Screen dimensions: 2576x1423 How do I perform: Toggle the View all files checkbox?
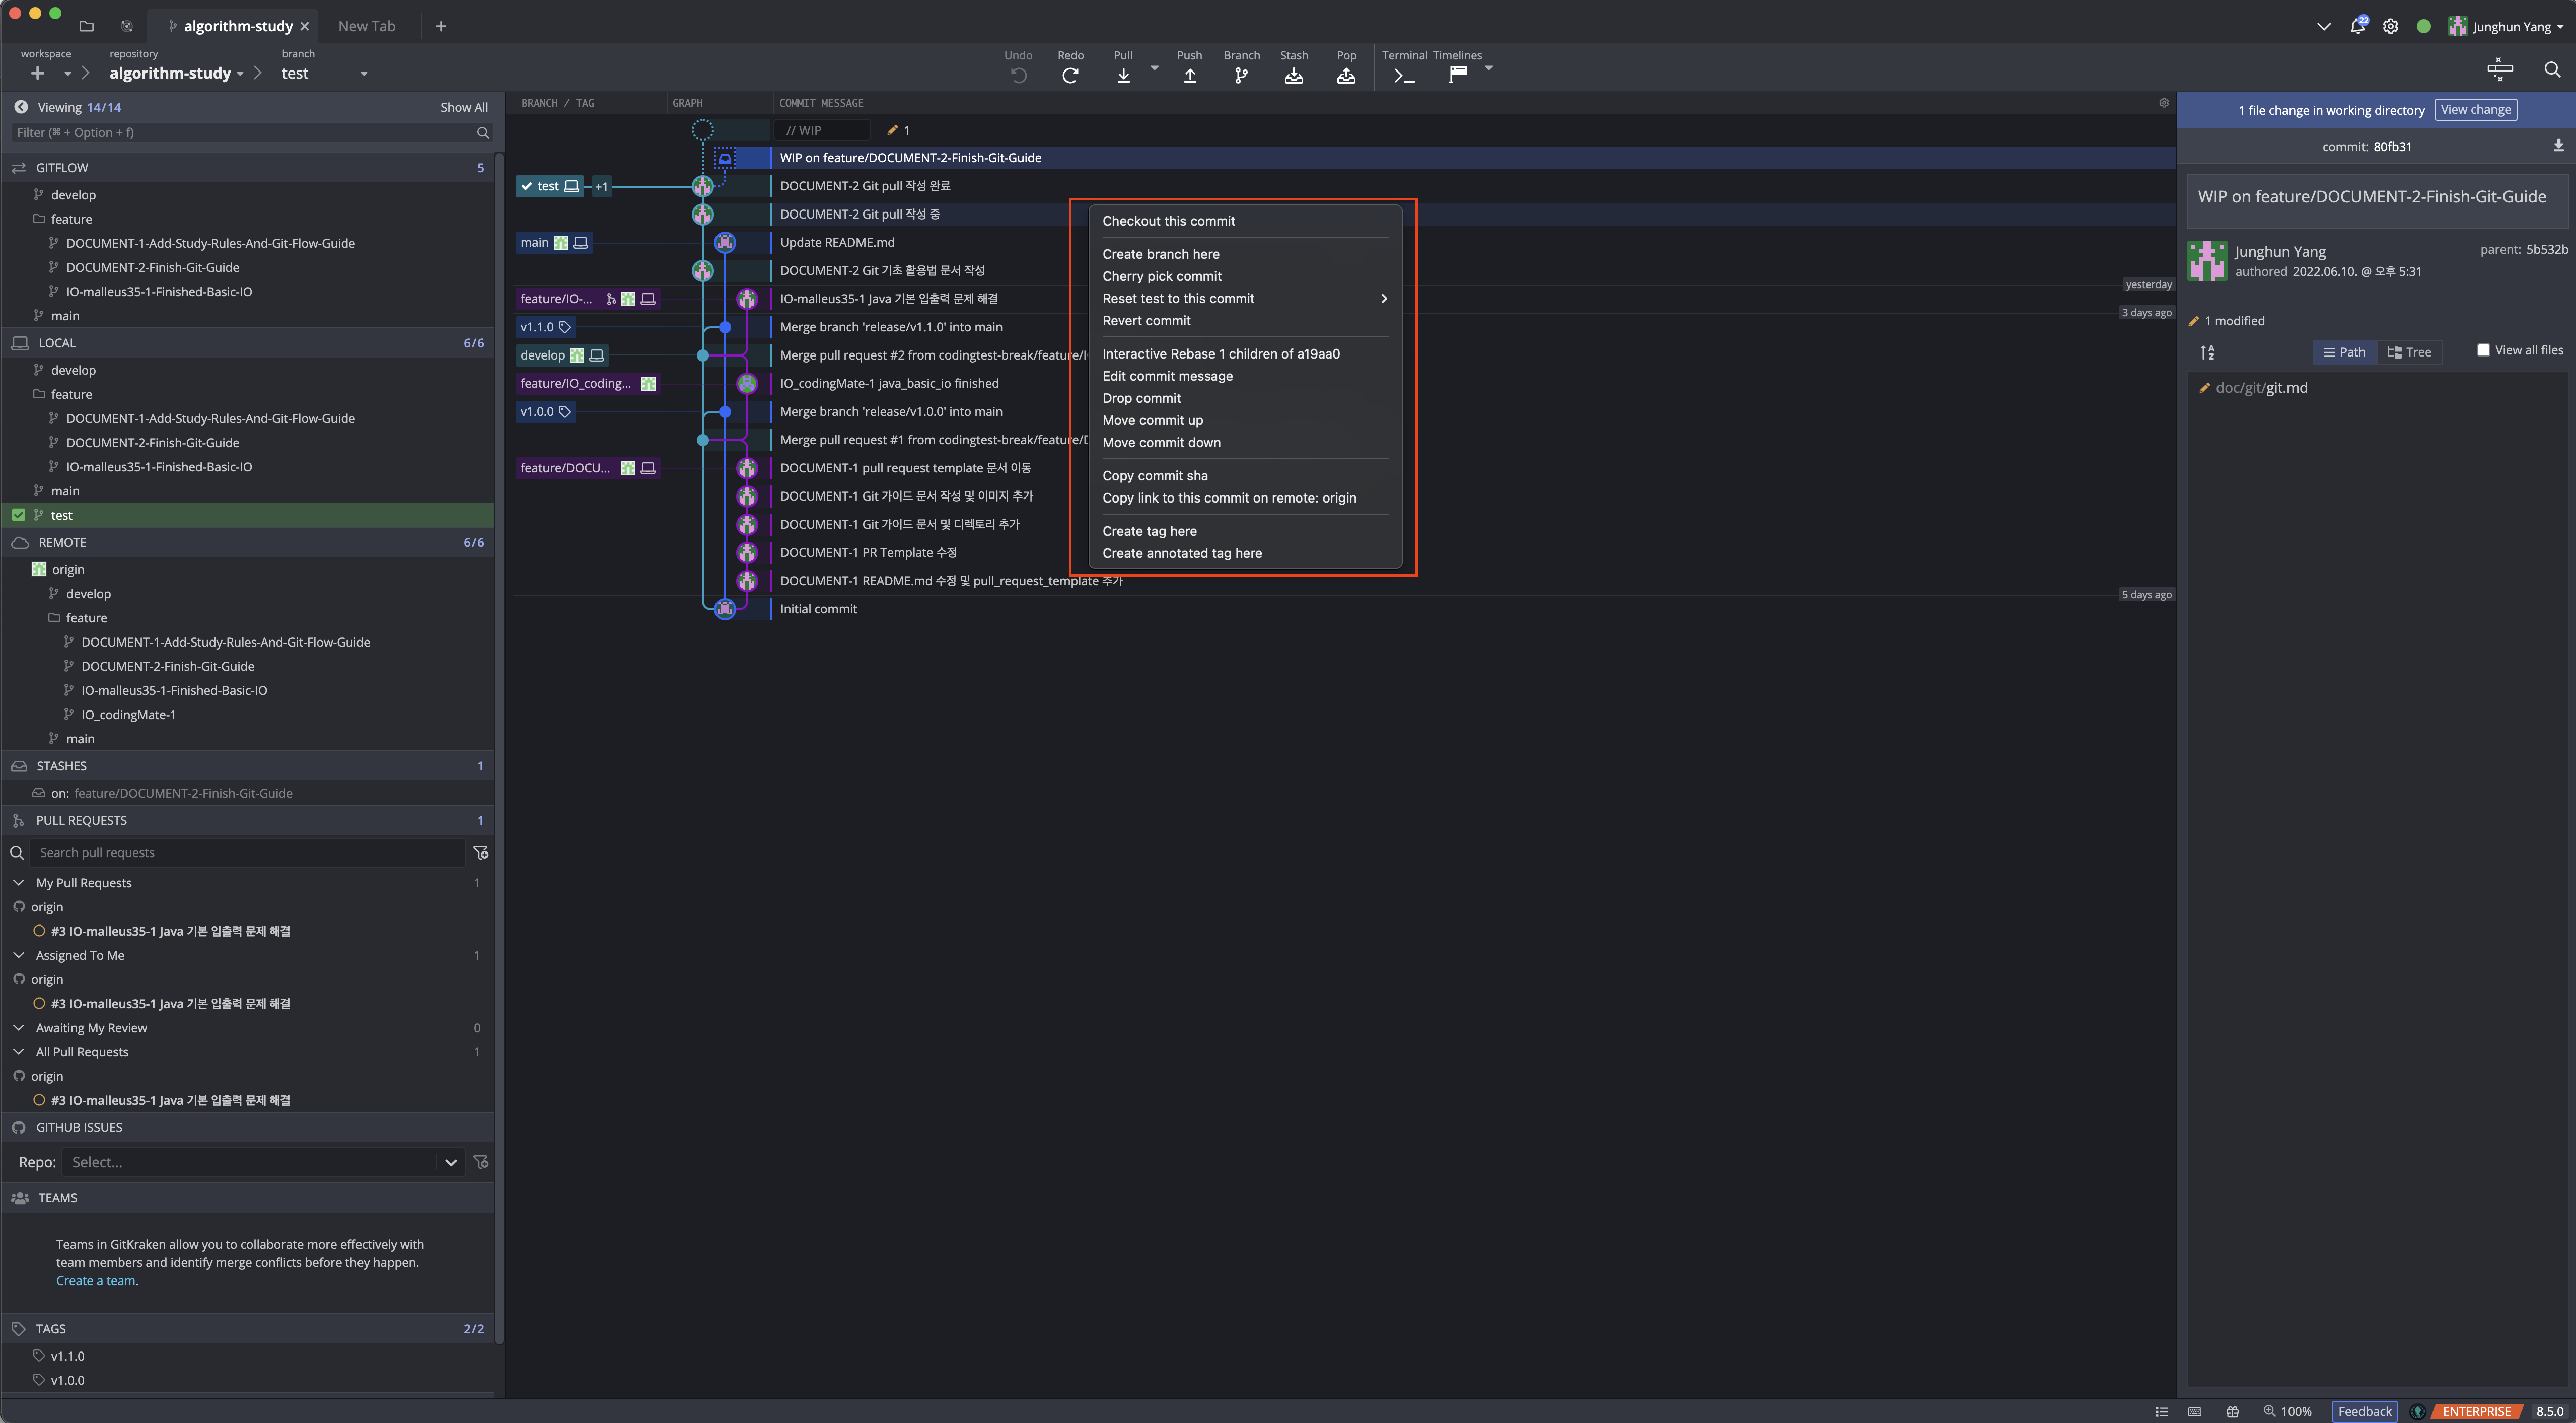point(2483,350)
